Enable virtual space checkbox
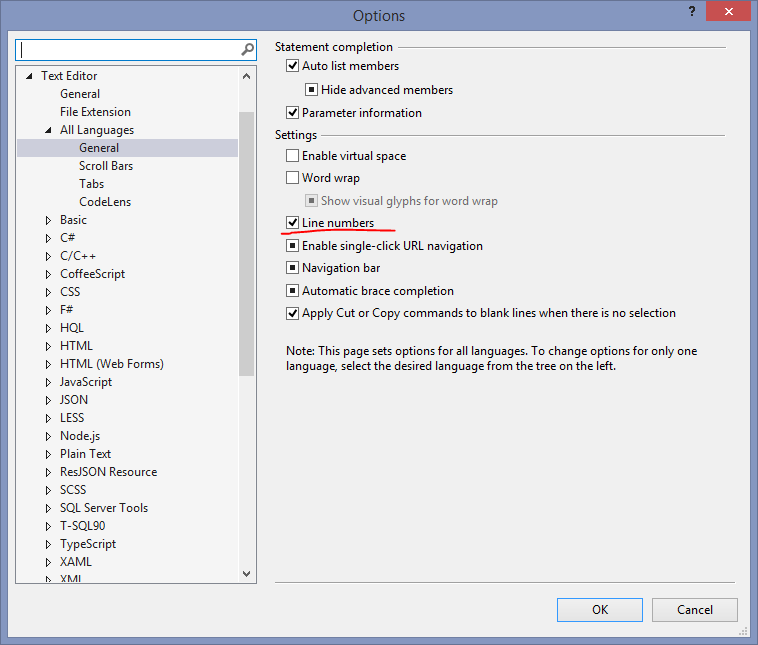Viewport: 758px width, 645px height. coord(293,156)
